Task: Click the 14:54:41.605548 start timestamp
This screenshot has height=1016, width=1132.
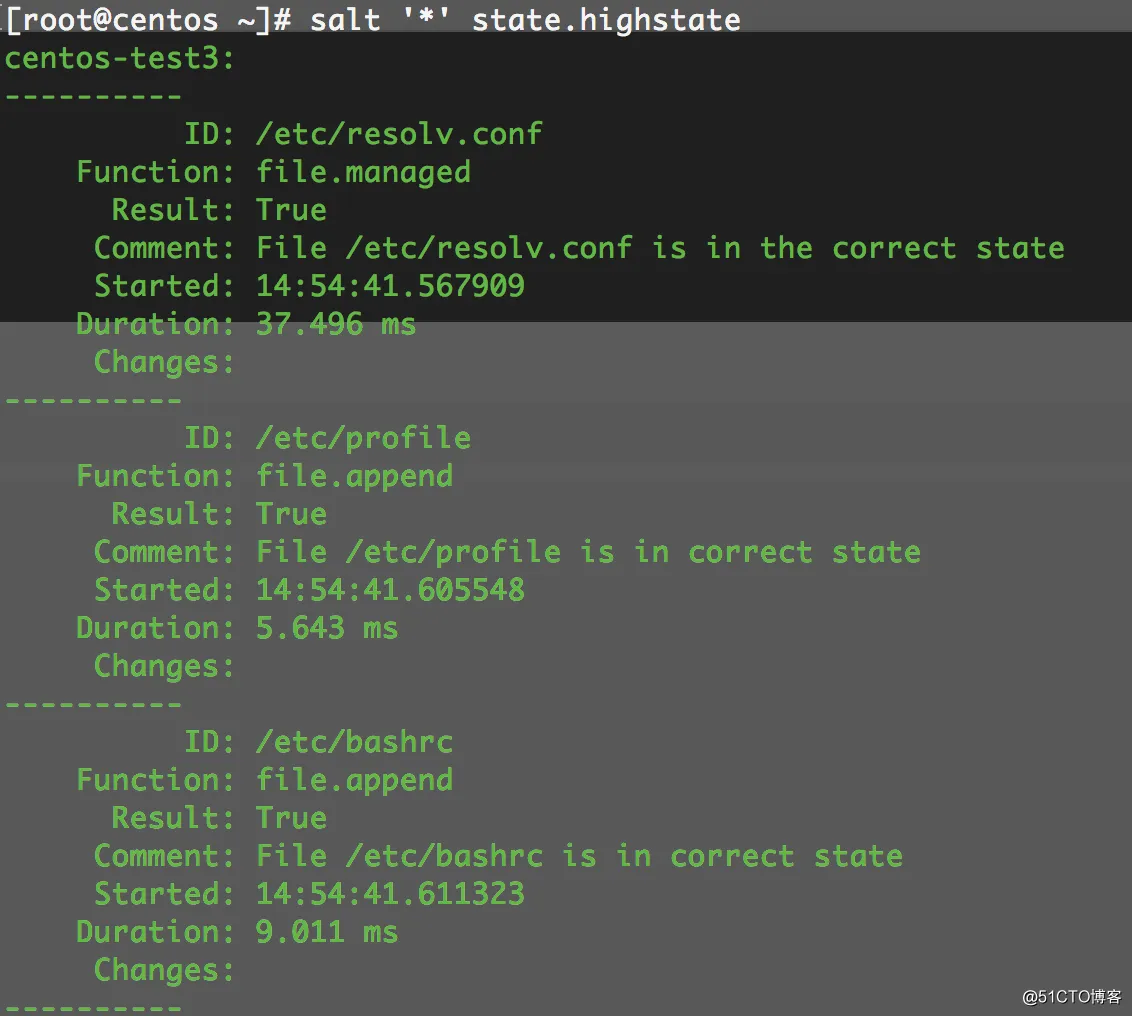Action: pyautogui.click(x=390, y=589)
